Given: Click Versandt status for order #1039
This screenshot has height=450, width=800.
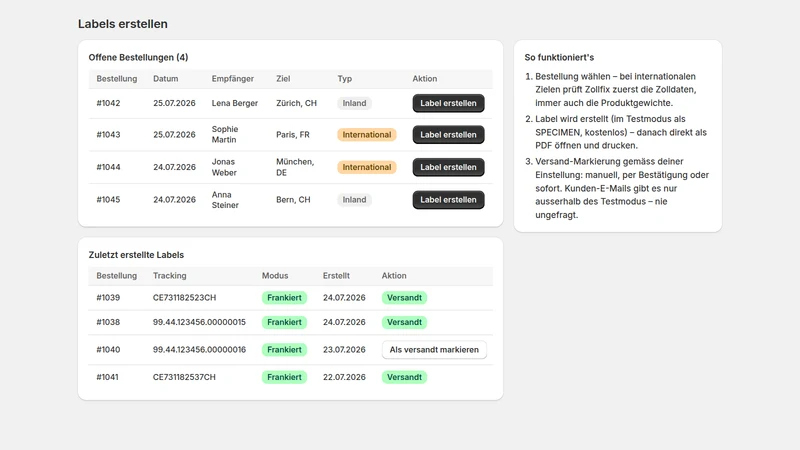Looking at the screenshot, I should click(404, 298).
